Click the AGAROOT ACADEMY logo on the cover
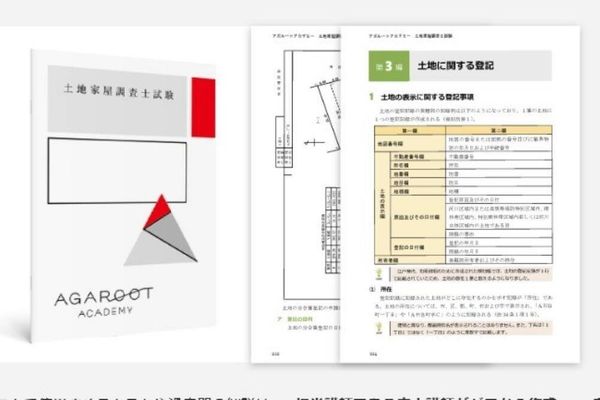This screenshot has width=600, height=400. 103,302
